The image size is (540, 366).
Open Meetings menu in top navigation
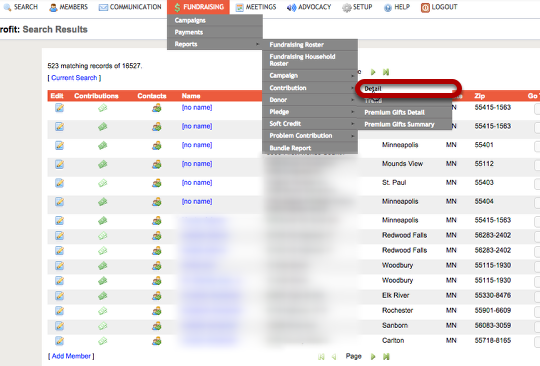click(256, 7)
